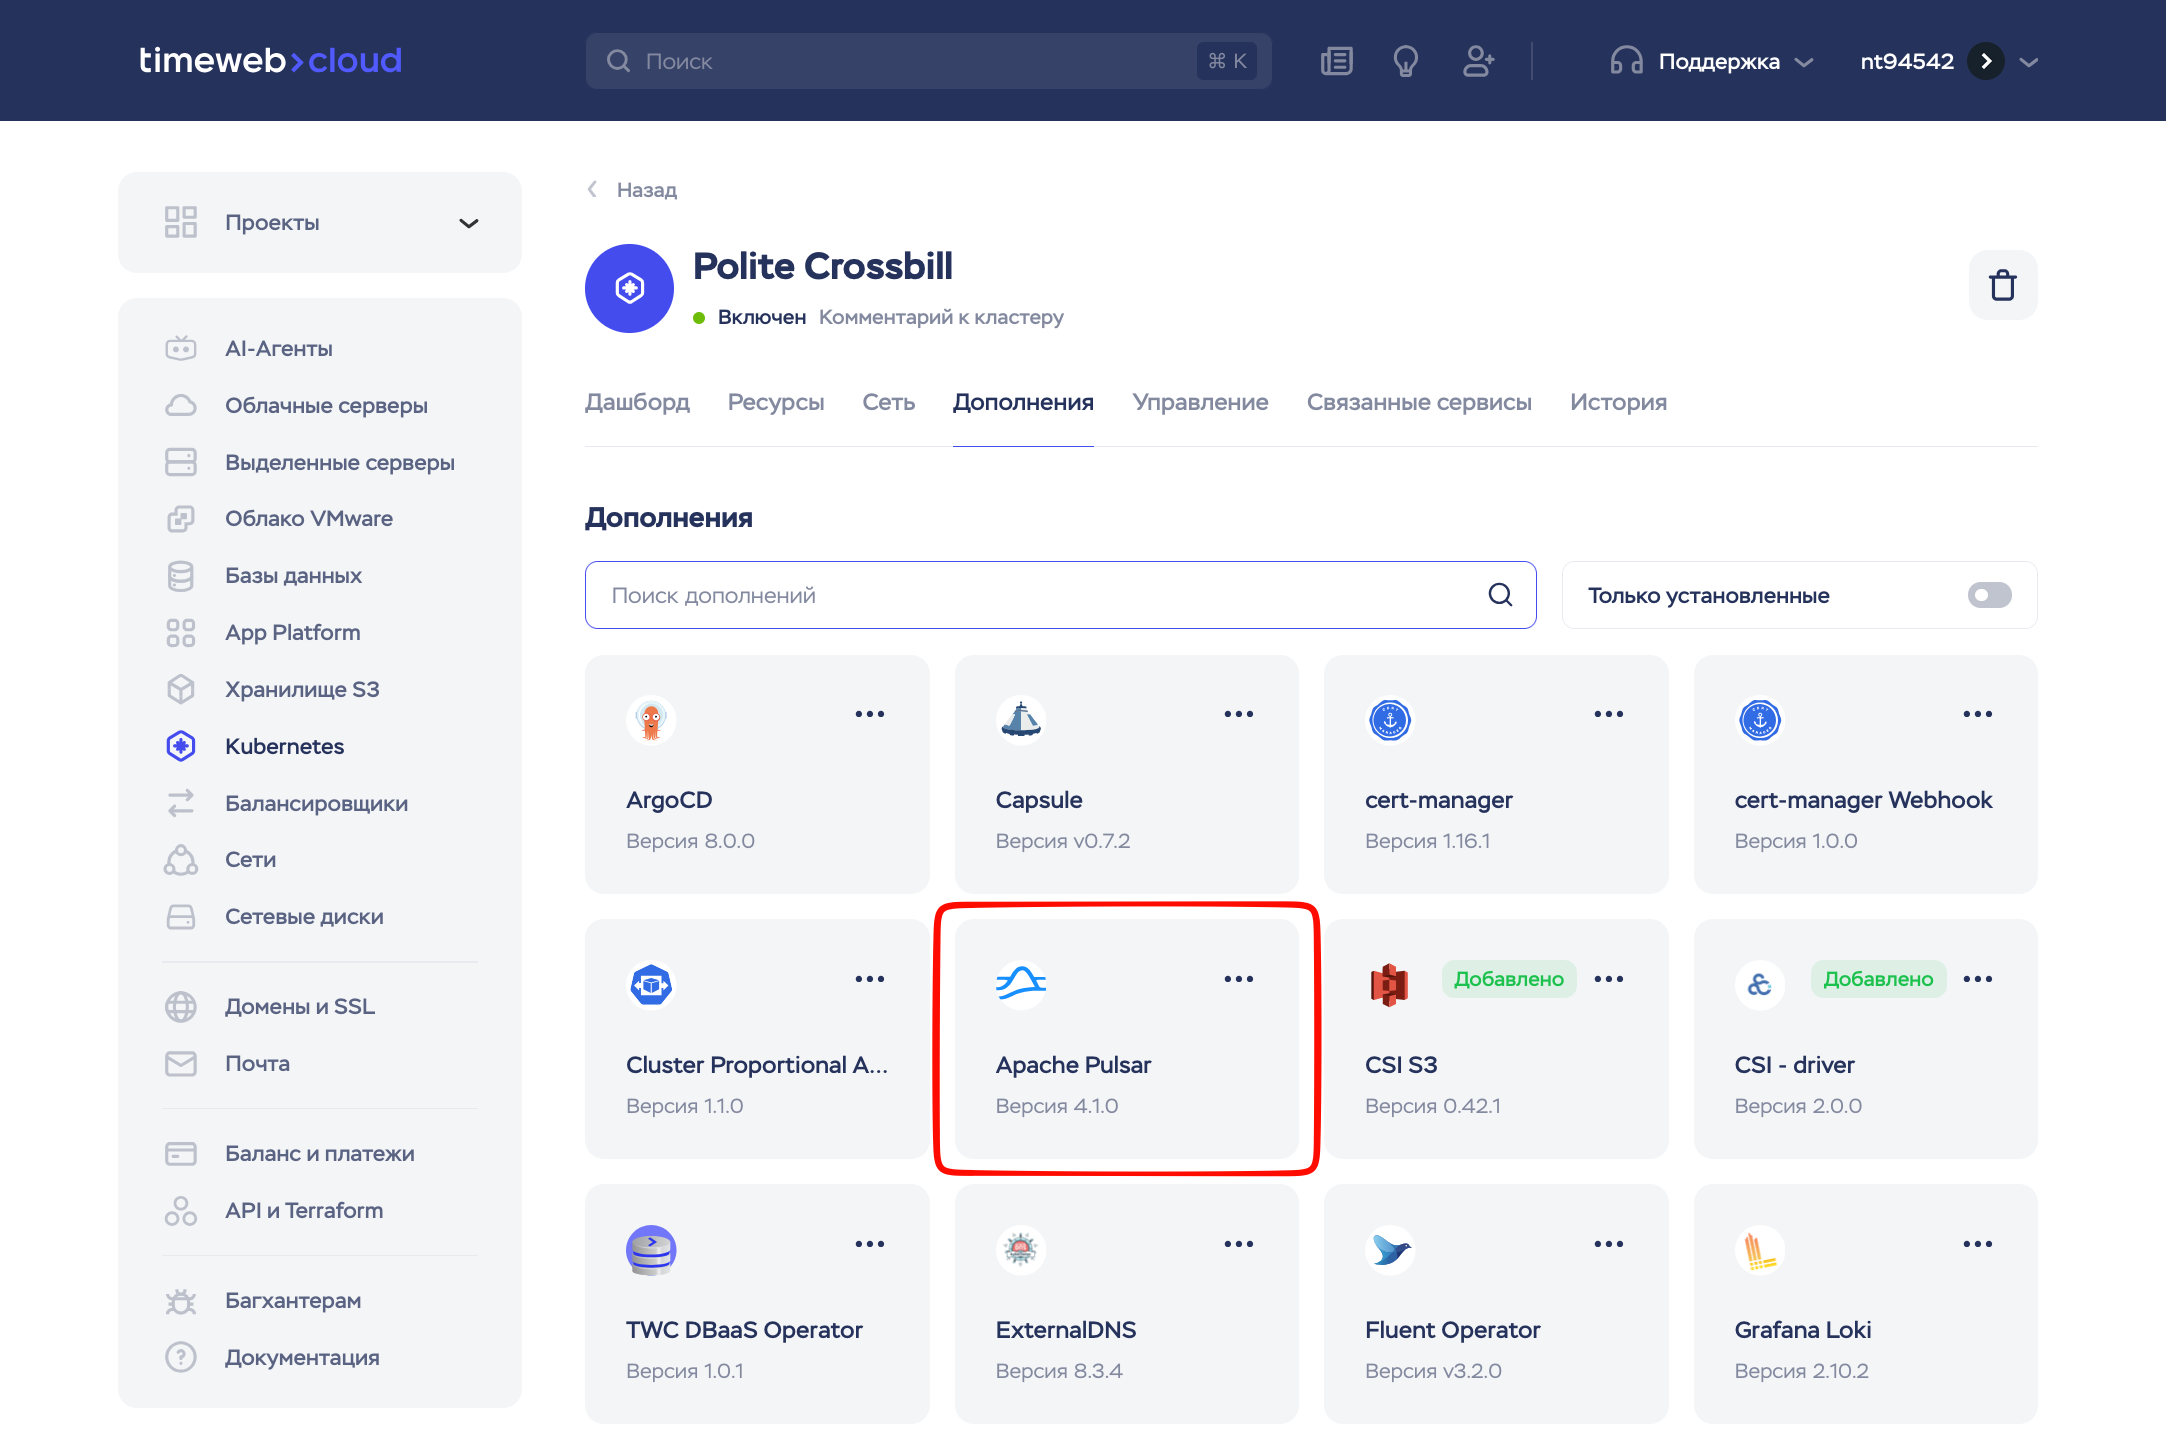Open the news feed icon in header

click(x=1336, y=61)
